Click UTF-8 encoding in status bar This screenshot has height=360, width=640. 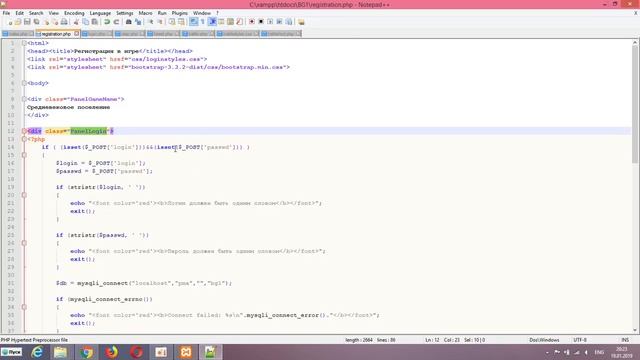tap(580, 340)
